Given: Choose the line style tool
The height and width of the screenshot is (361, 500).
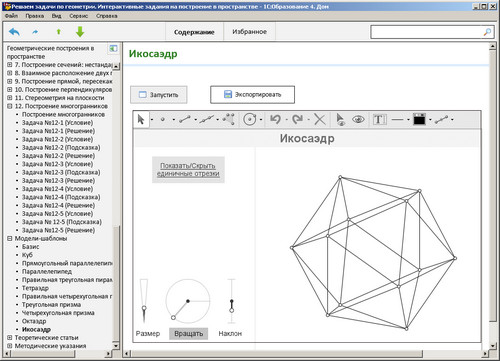Looking at the screenshot, I should click(397, 119).
